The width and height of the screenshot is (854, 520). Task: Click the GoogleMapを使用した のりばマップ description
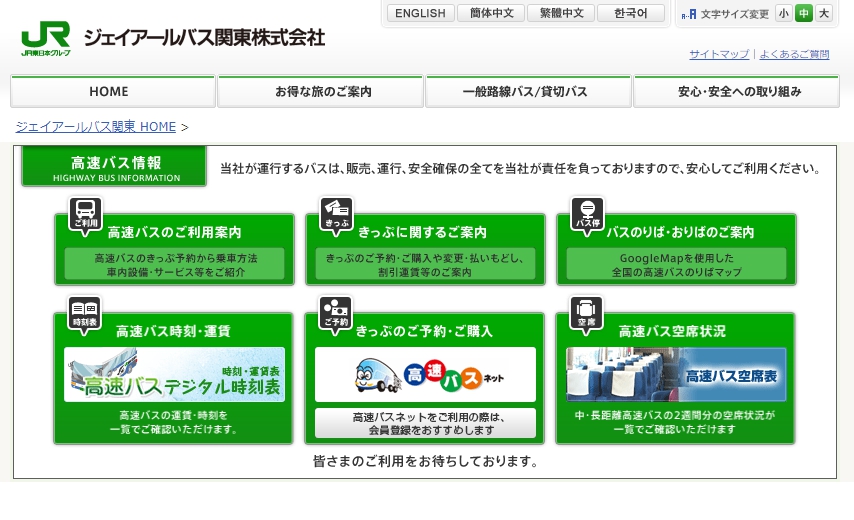(x=676, y=265)
